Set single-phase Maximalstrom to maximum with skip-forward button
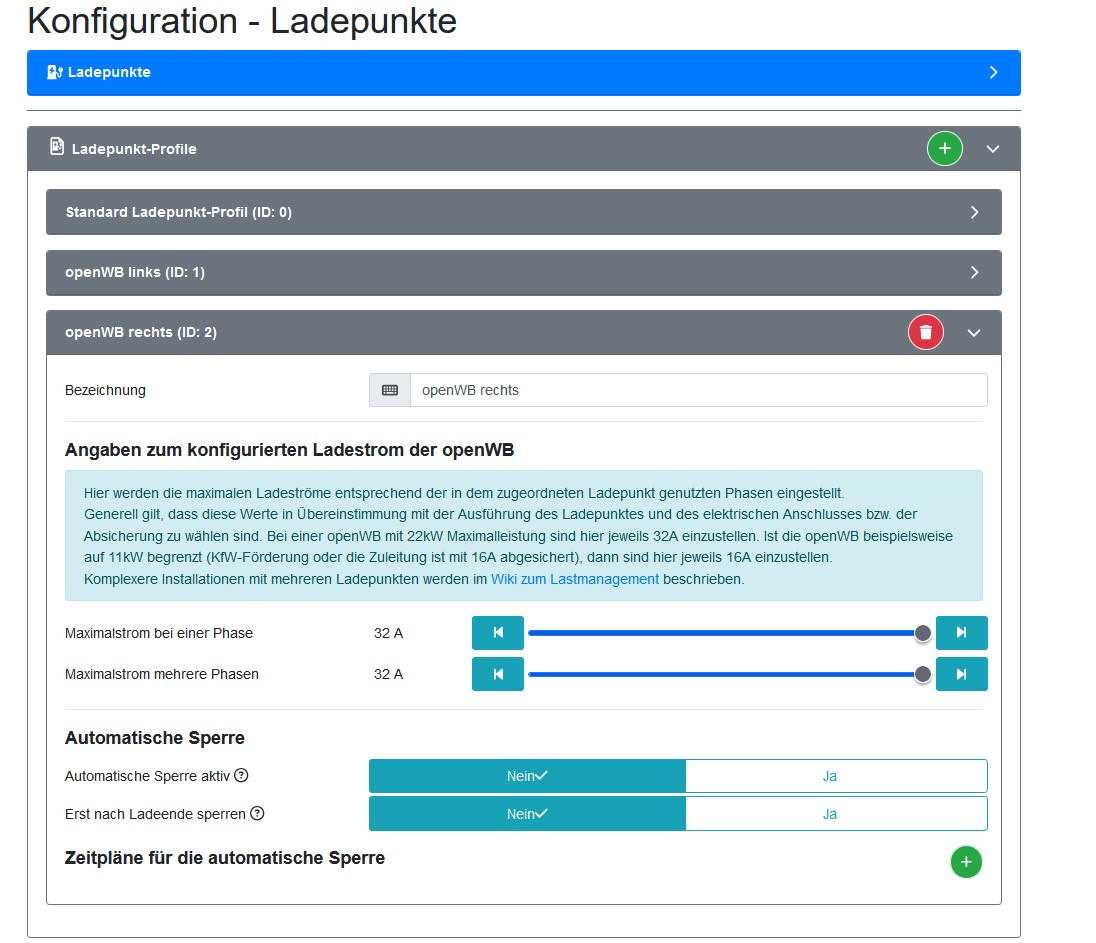This screenshot has height=943, width=1096. coord(962,633)
